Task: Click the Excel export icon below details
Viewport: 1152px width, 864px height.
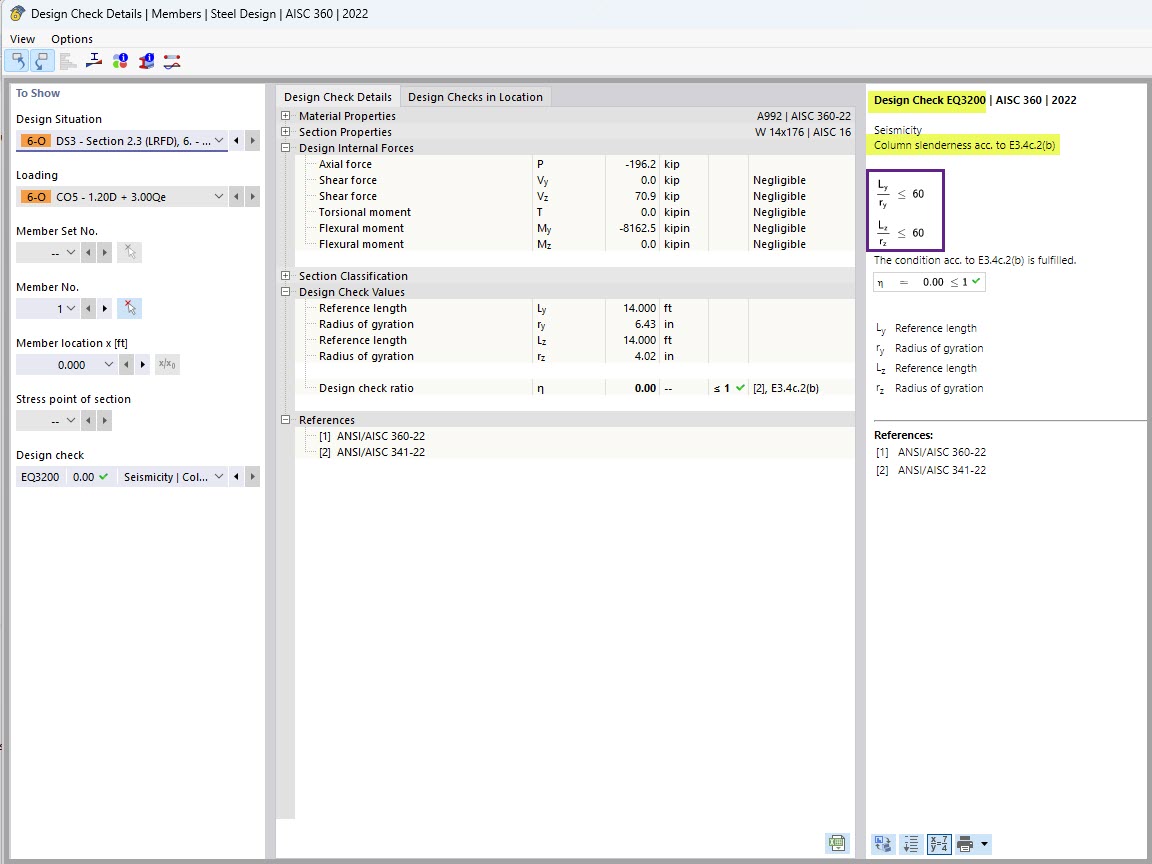Action: click(837, 843)
